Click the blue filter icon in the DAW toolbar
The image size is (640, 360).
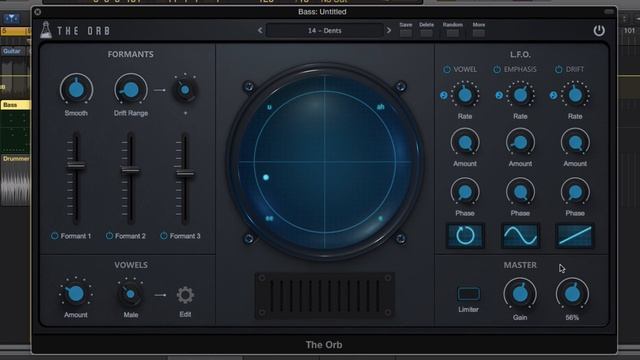pos(11,18)
